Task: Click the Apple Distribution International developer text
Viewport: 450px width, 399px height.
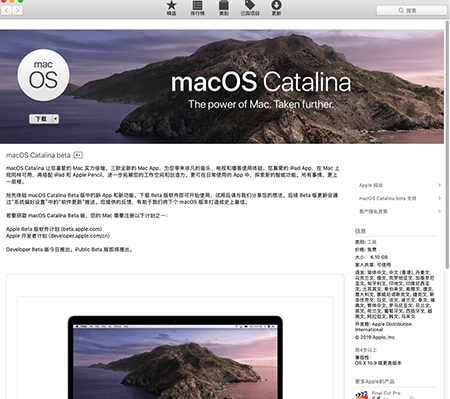Action: pos(383,327)
